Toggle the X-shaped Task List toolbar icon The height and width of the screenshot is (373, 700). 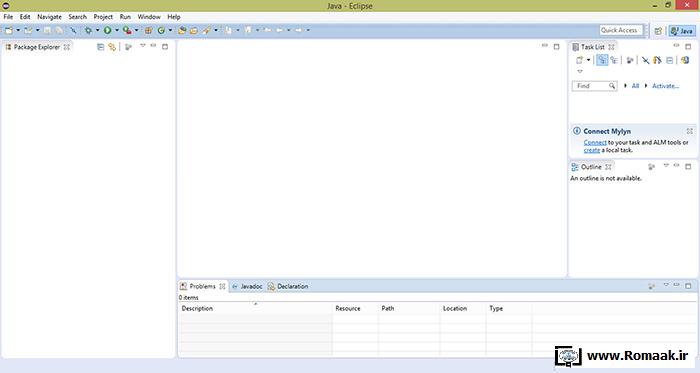pyautogui.click(x=646, y=60)
